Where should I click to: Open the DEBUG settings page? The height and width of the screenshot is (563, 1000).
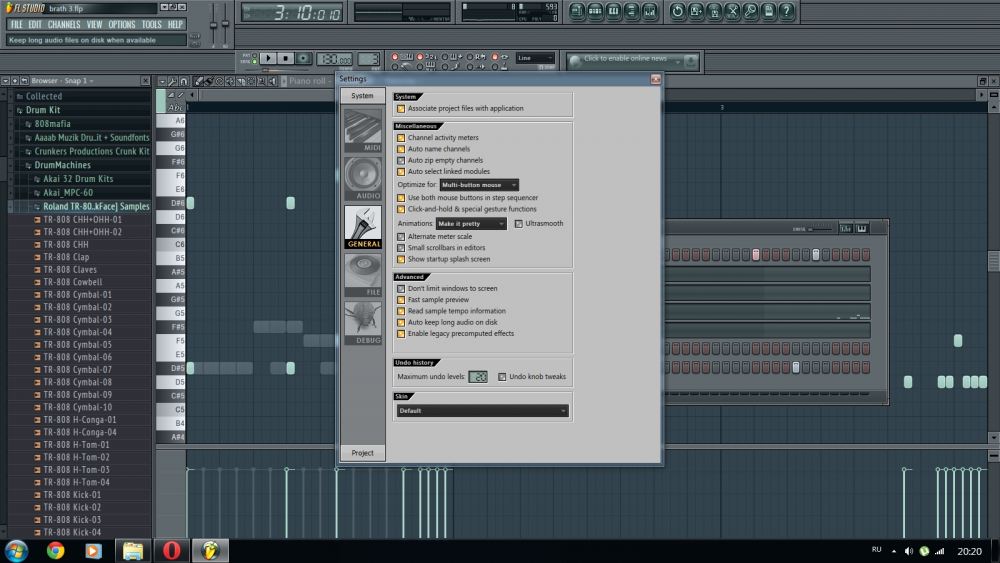click(x=363, y=323)
